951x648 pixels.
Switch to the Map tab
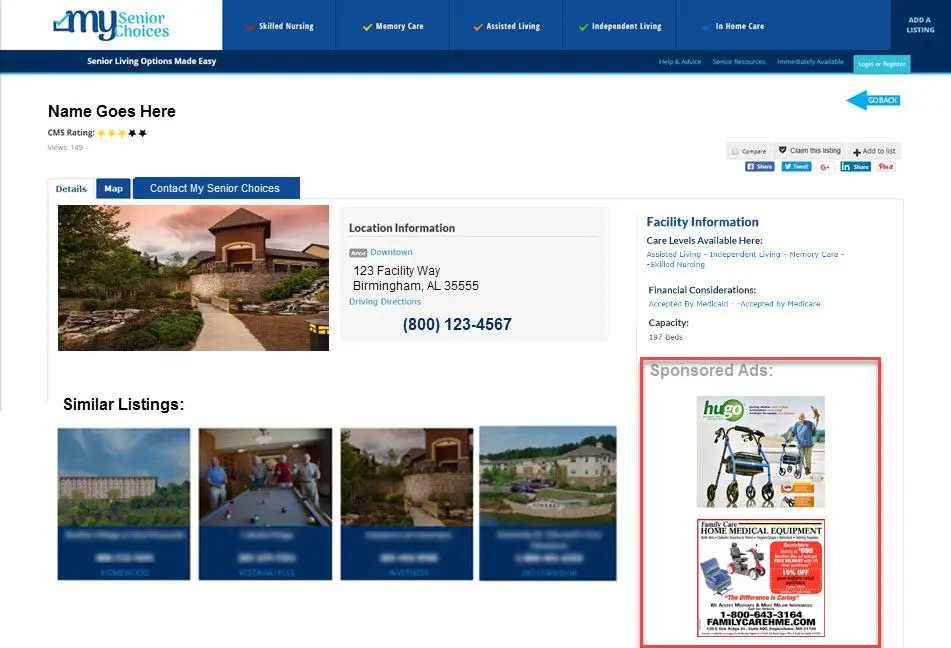tap(113, 188)
